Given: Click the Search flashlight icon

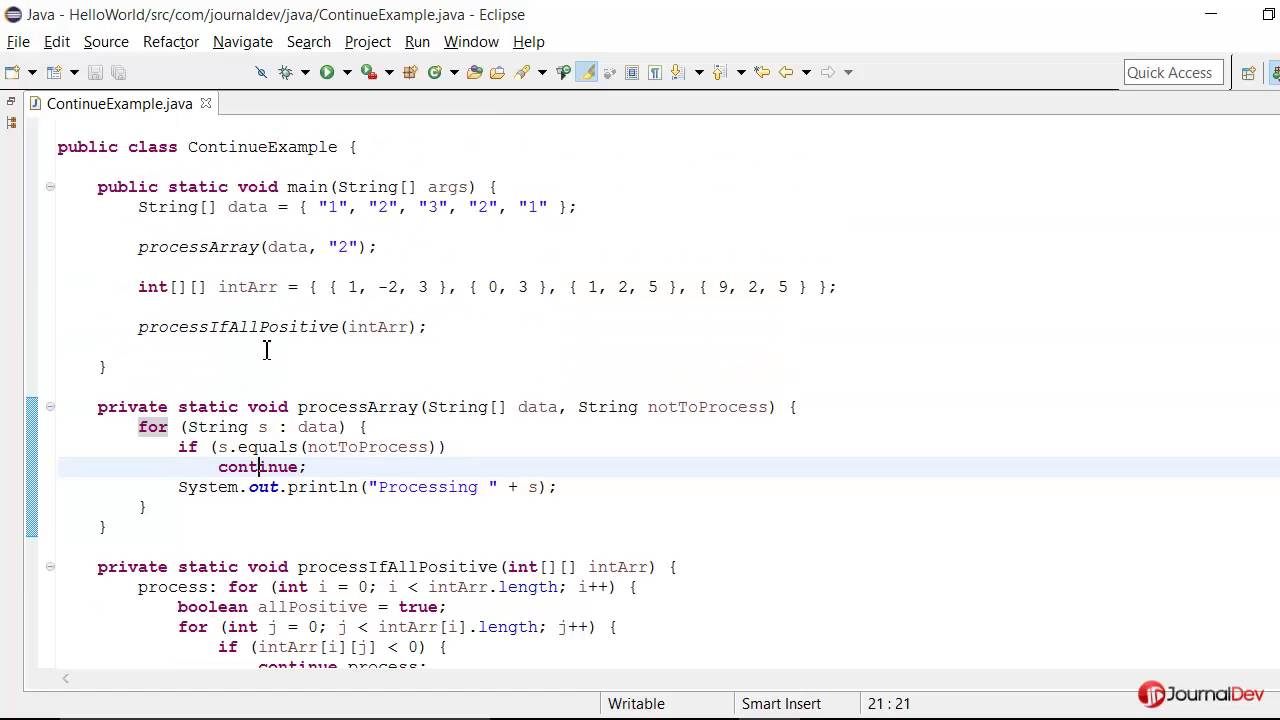Looking at the screenshot, I should pyautogui.click(x=522, y=72).
